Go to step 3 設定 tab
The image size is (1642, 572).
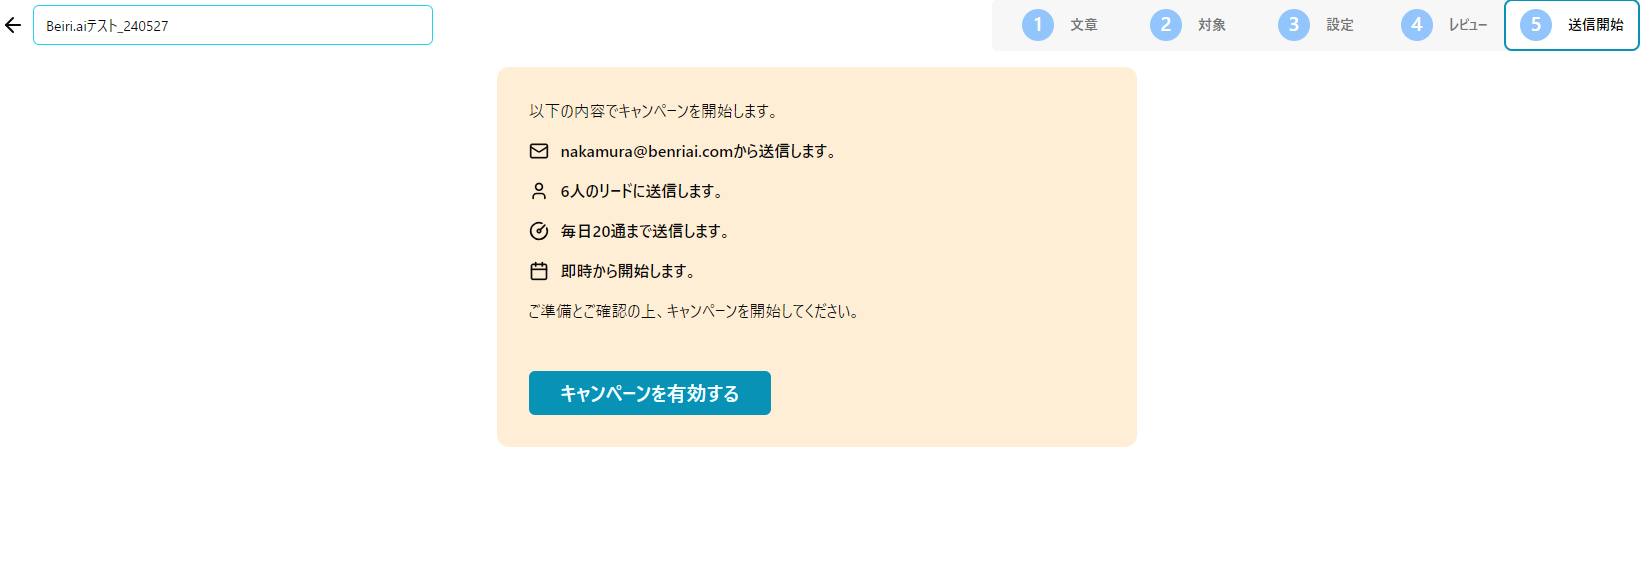coord(1316,25)
